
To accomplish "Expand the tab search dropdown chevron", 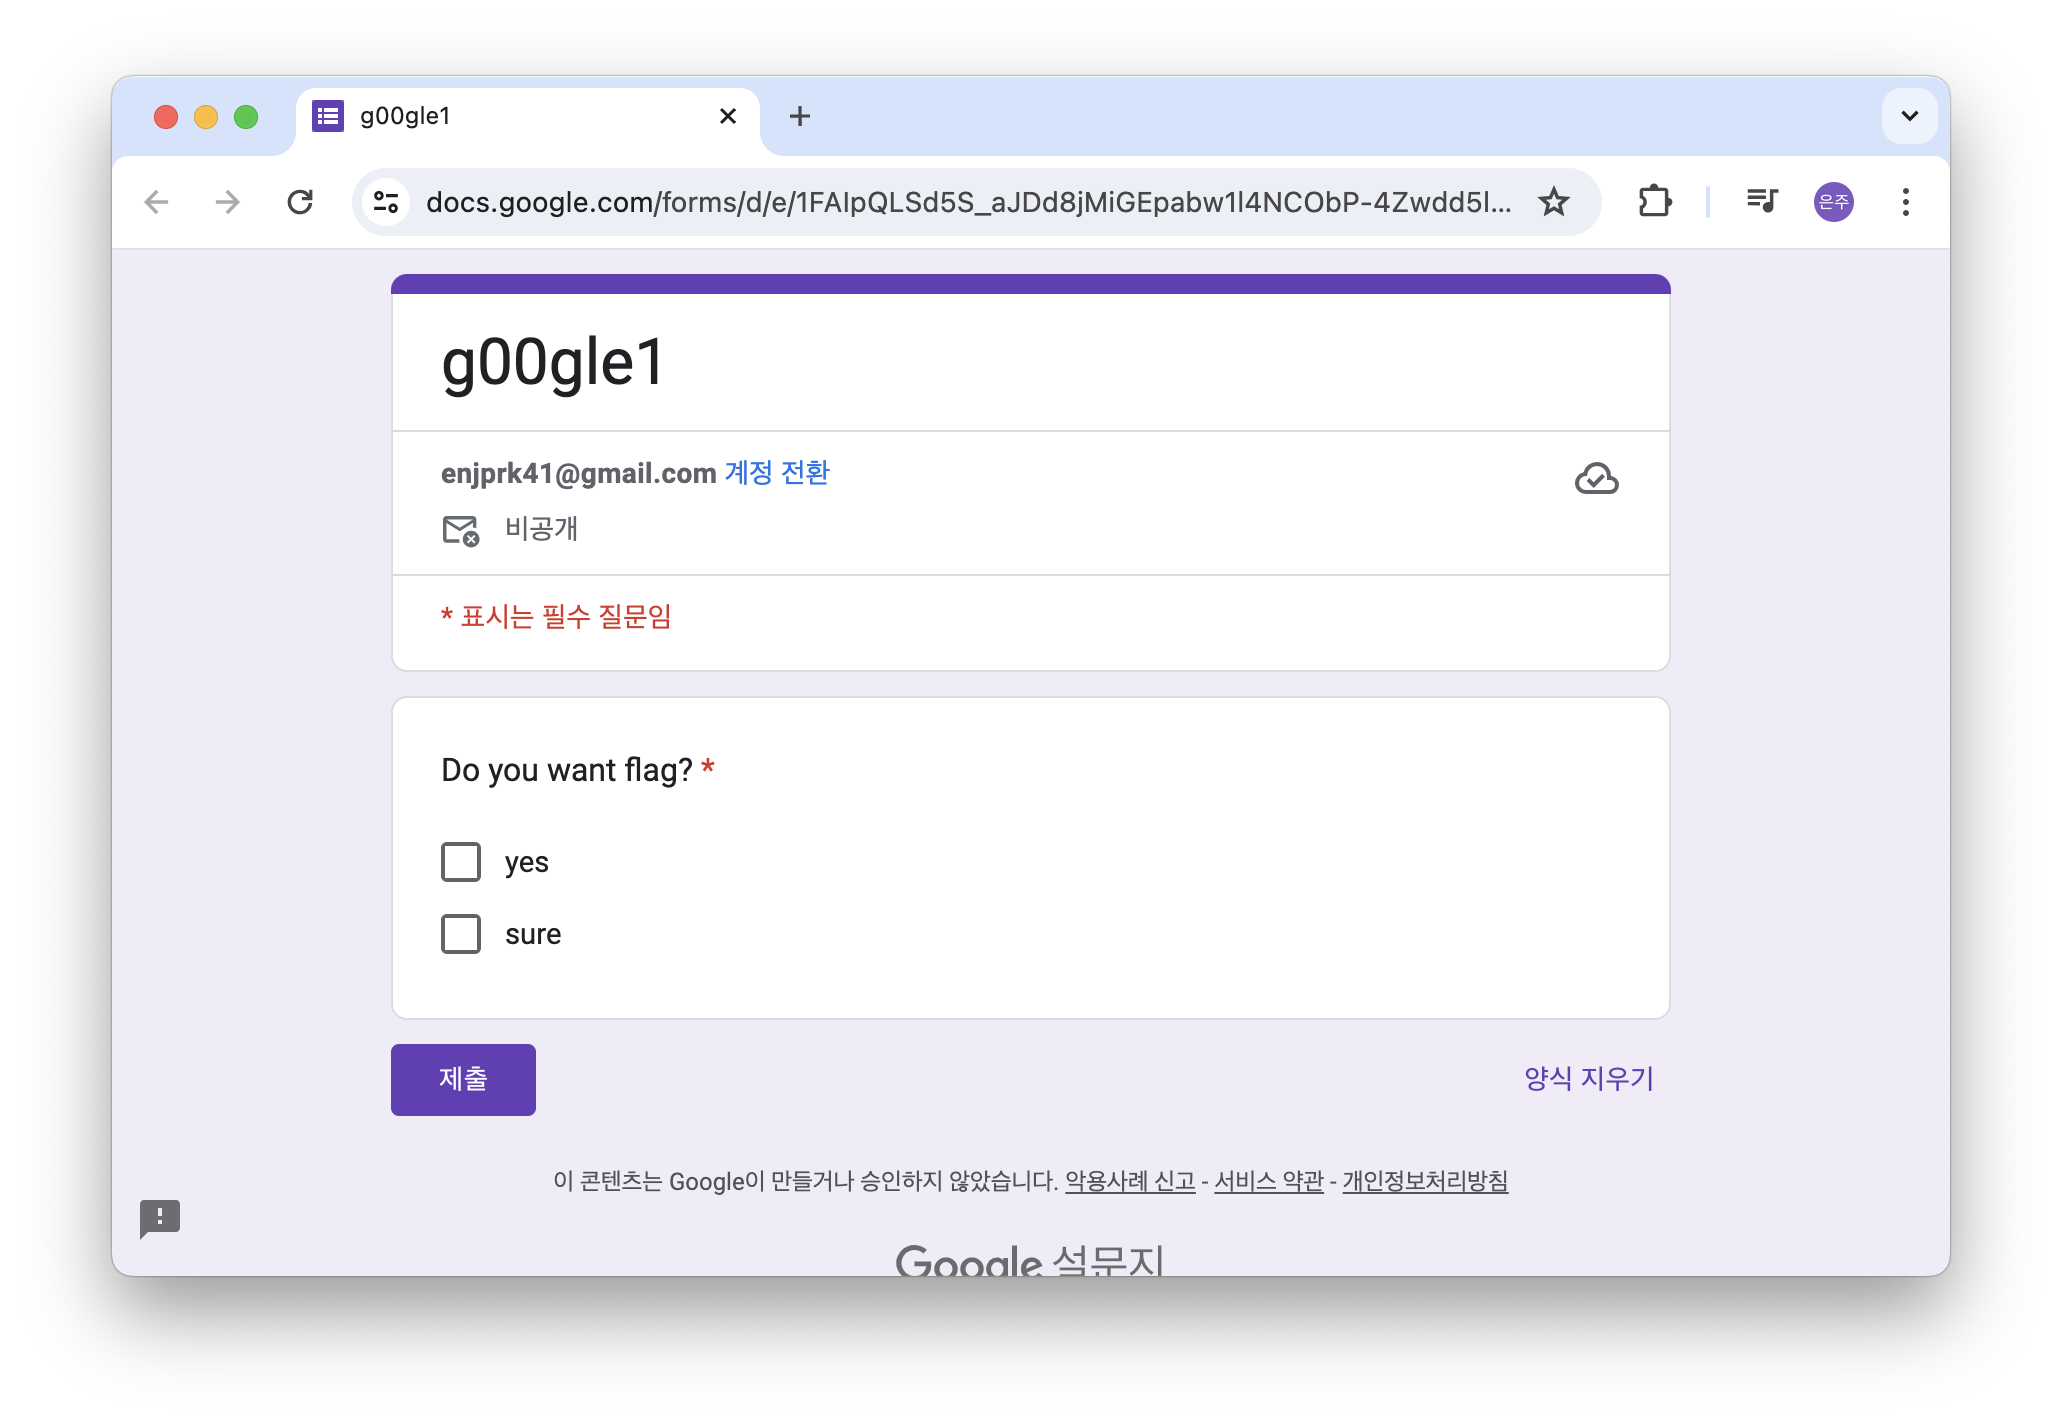I will click(x=1909, y=116).
